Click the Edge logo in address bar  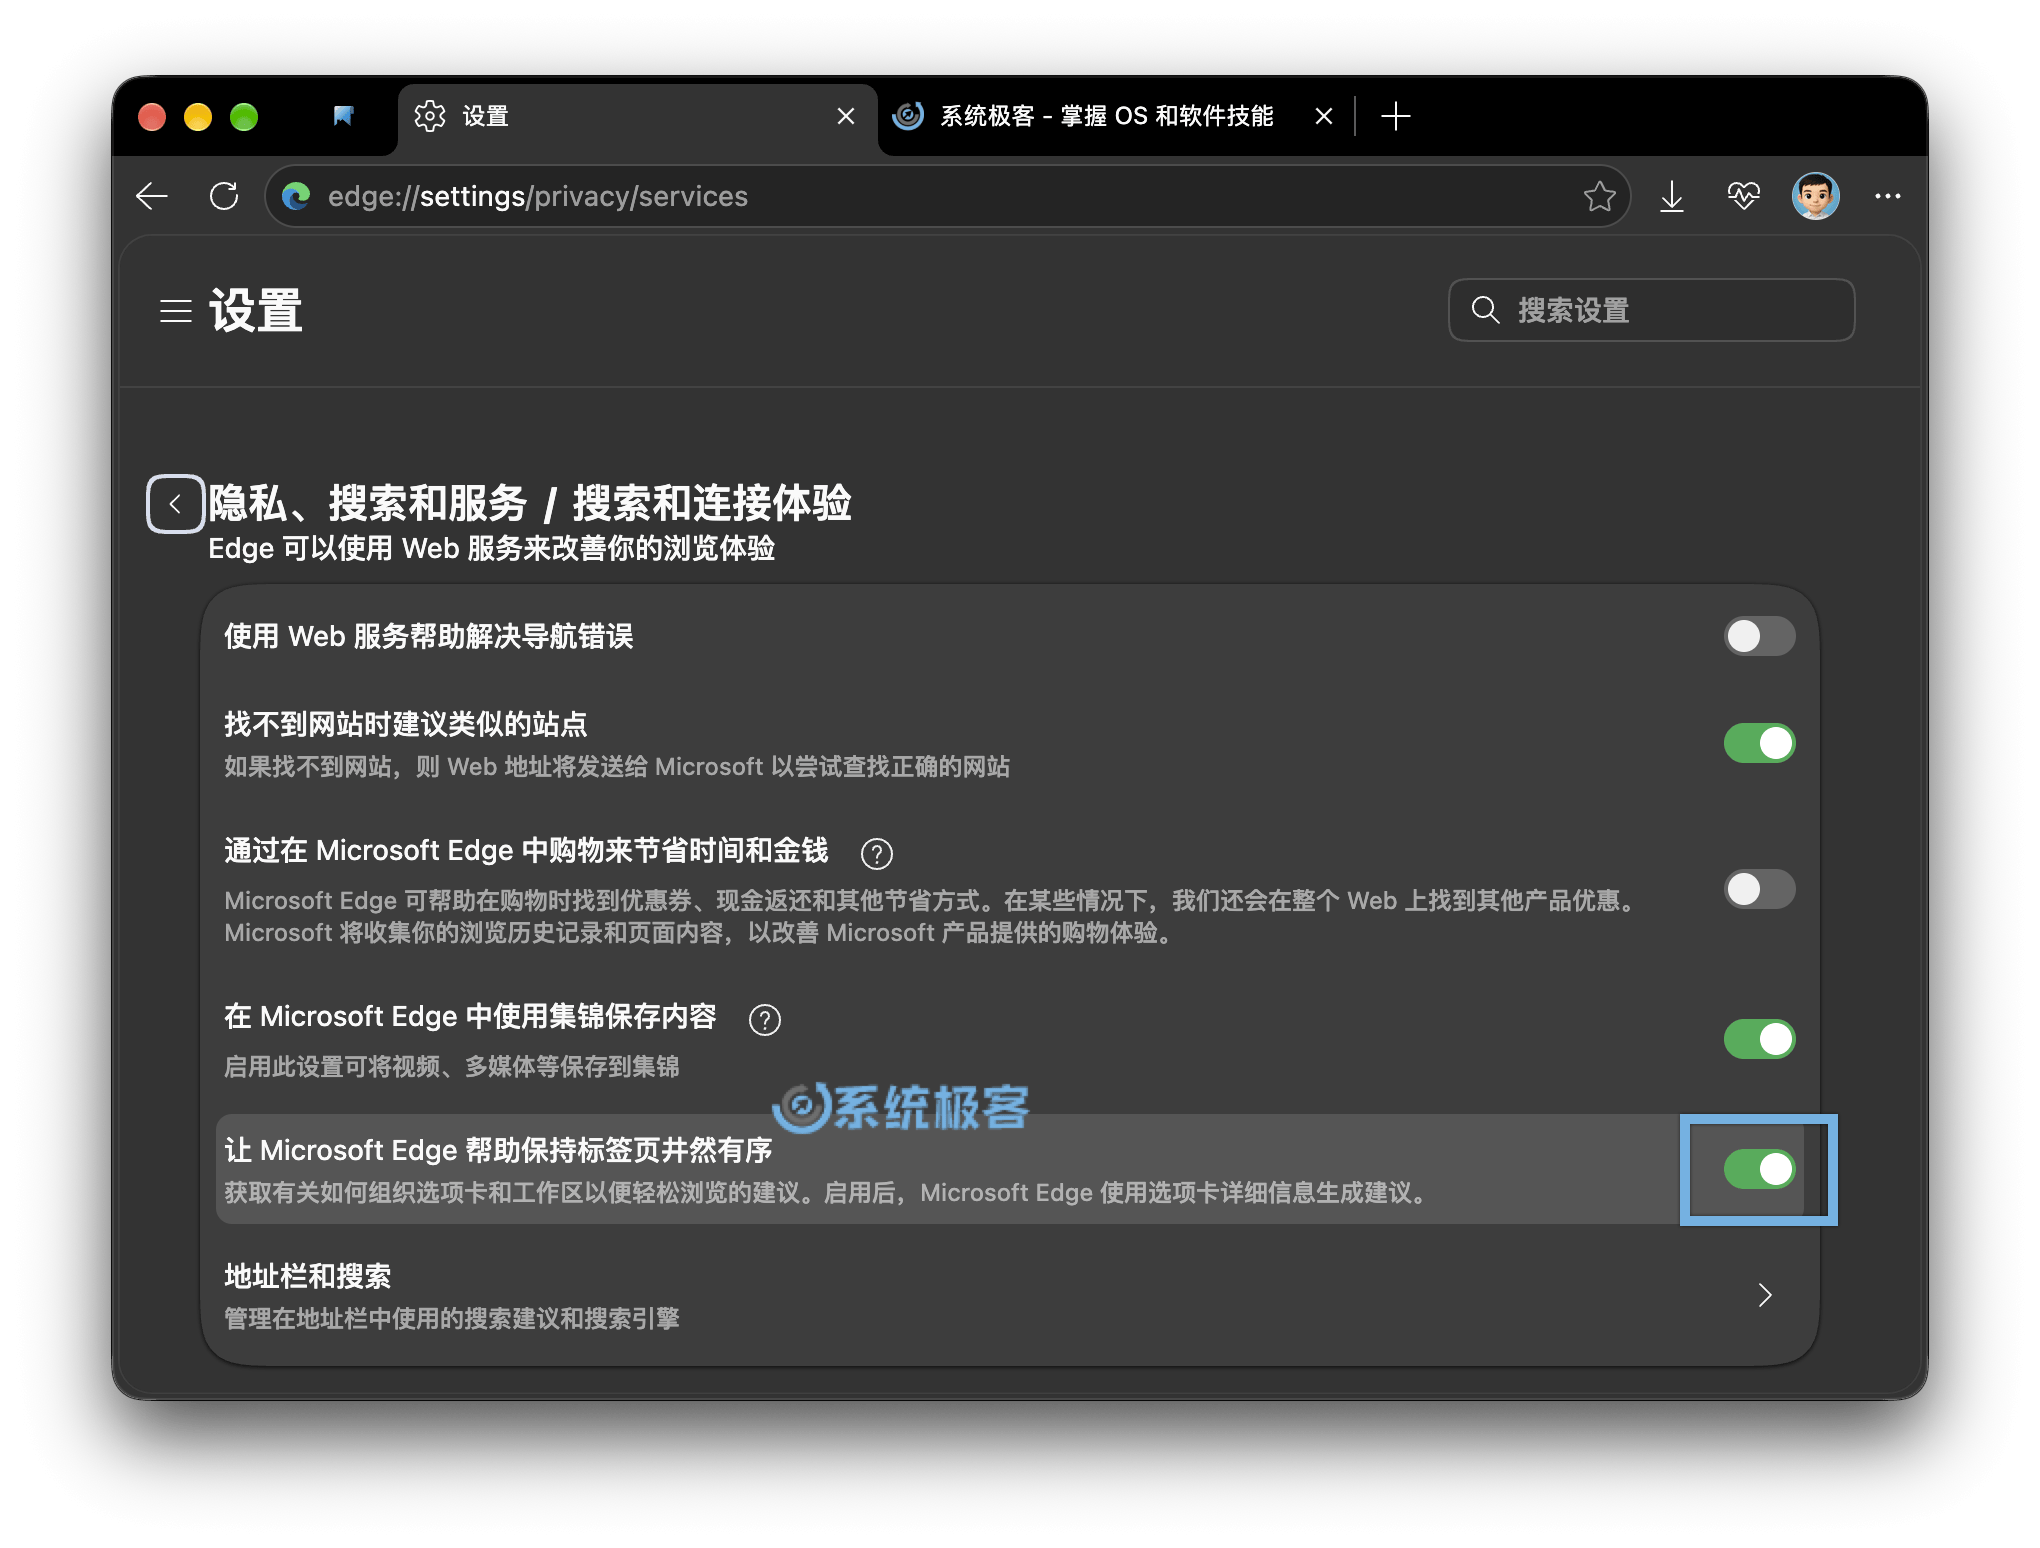(296, 196)
